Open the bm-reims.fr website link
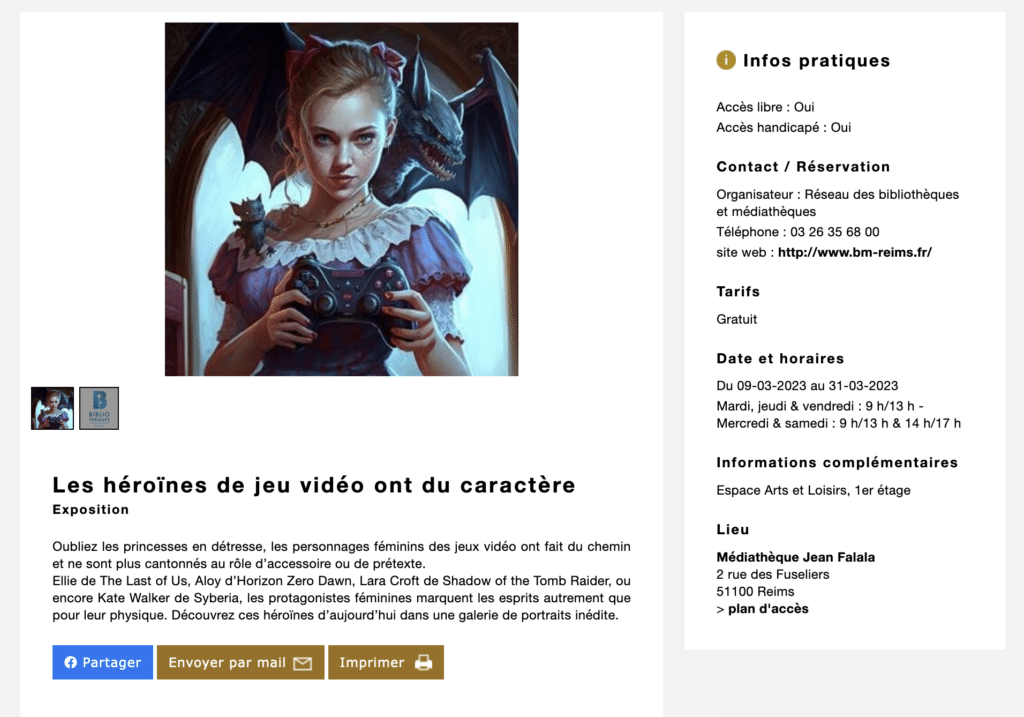 (855, 252)
